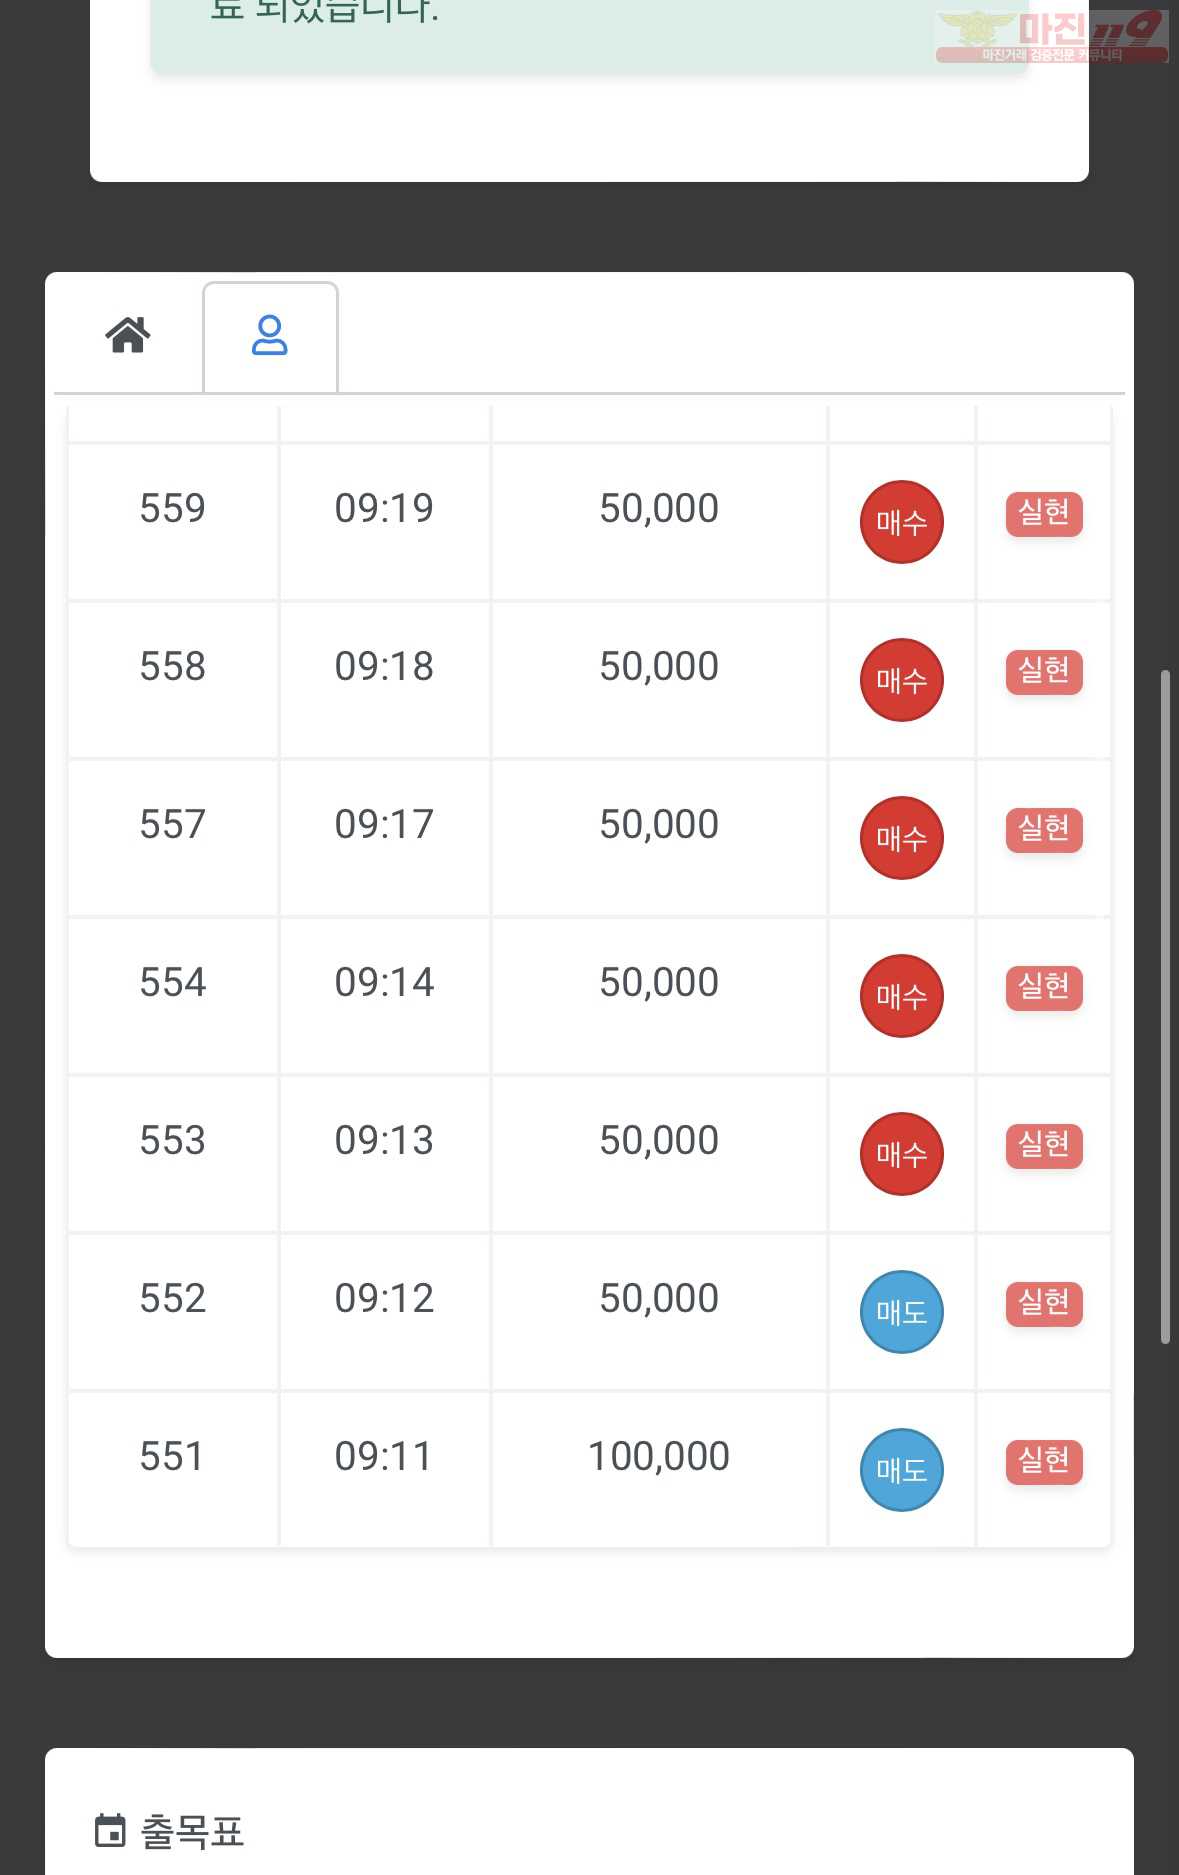Screen dimensions: 1179x1875
Task: Open the 출목표 section heading
Action: (193, 1832)
